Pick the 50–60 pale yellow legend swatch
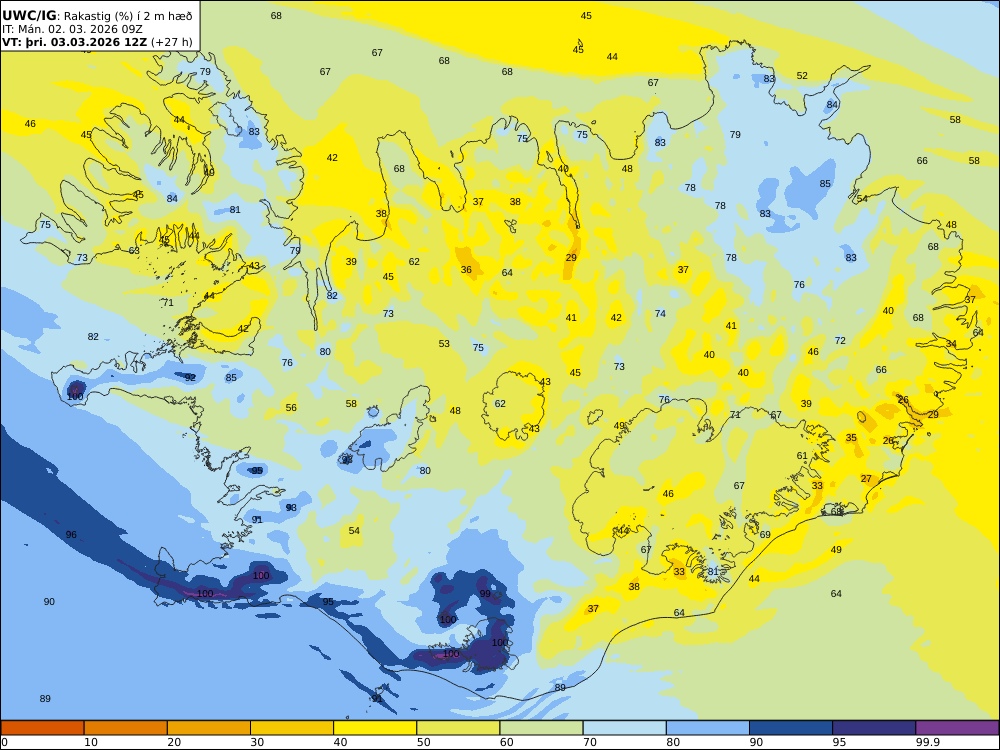Screen dimensions: 1000x750 click(458, 728)
